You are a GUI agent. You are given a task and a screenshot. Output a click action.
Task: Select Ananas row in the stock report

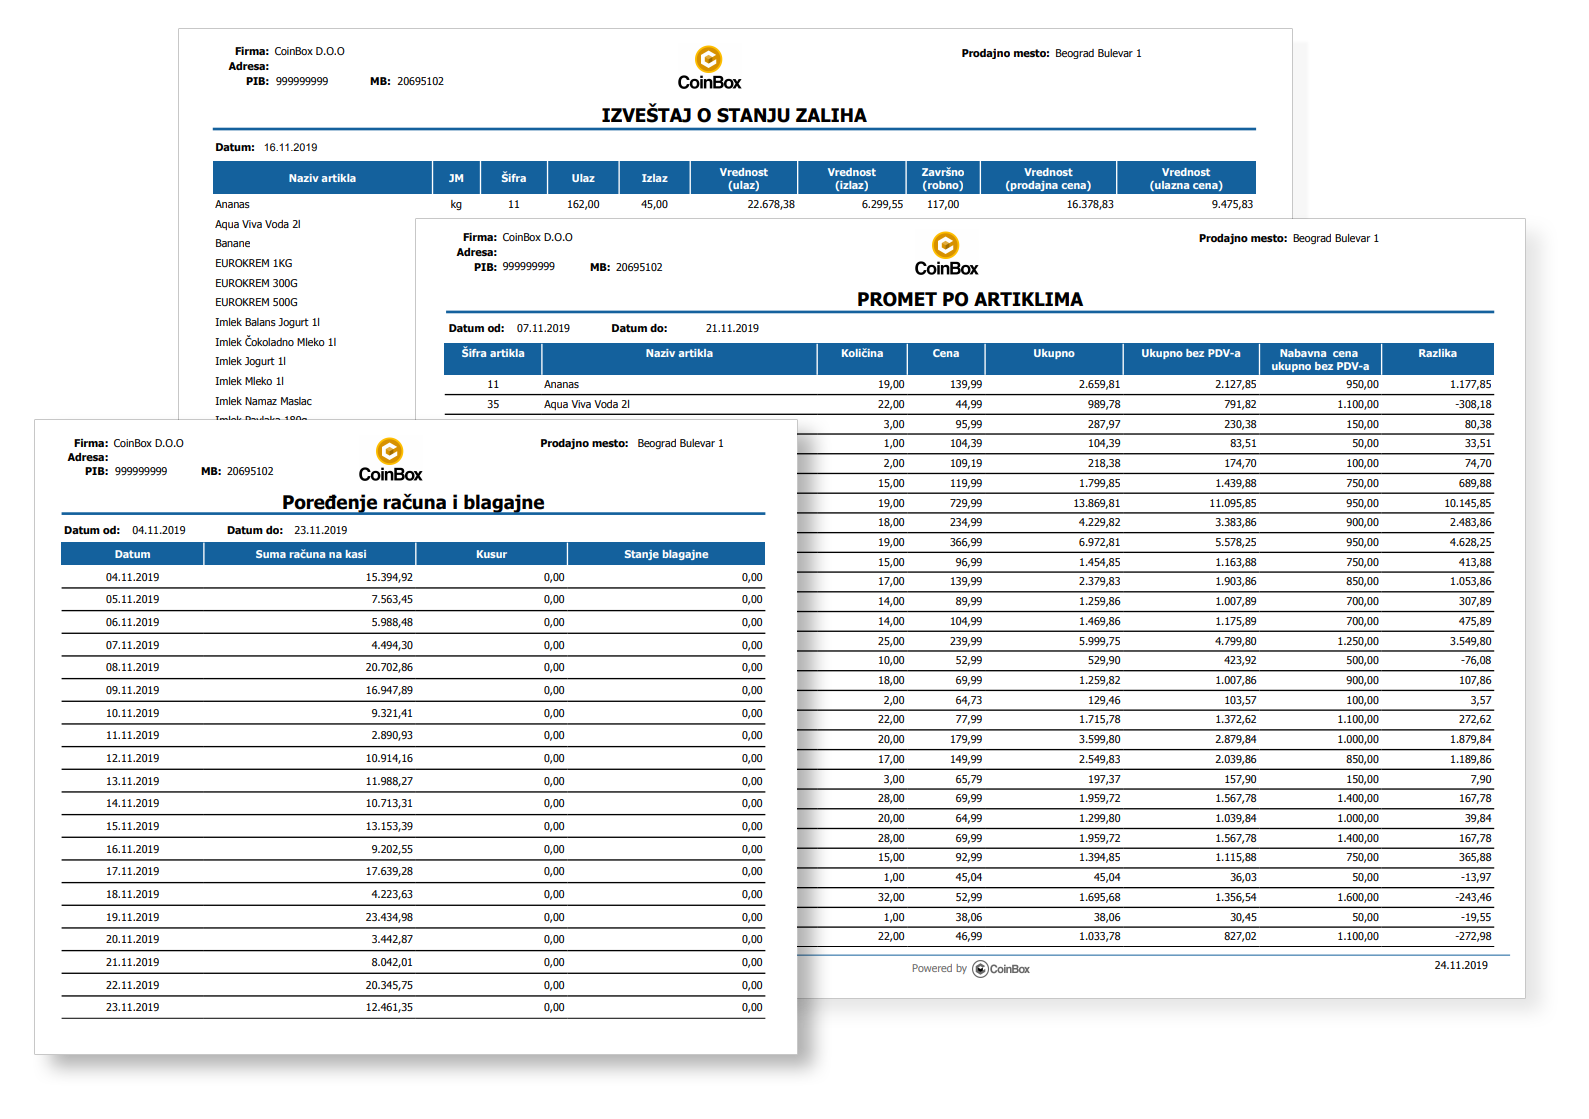[x=734, y=204]
